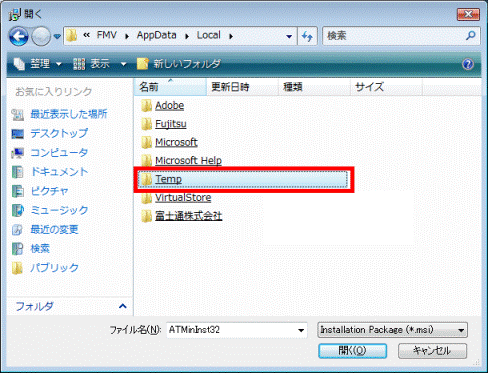Sort by サイズ column header
This screenshot has width=488, height=373.
386,87
